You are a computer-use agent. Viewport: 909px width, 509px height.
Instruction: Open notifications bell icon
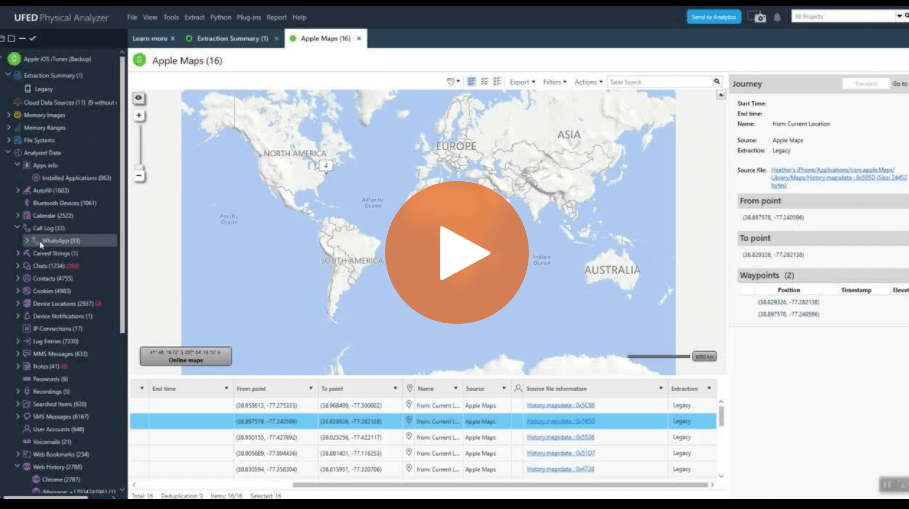[x=777, y=17]
